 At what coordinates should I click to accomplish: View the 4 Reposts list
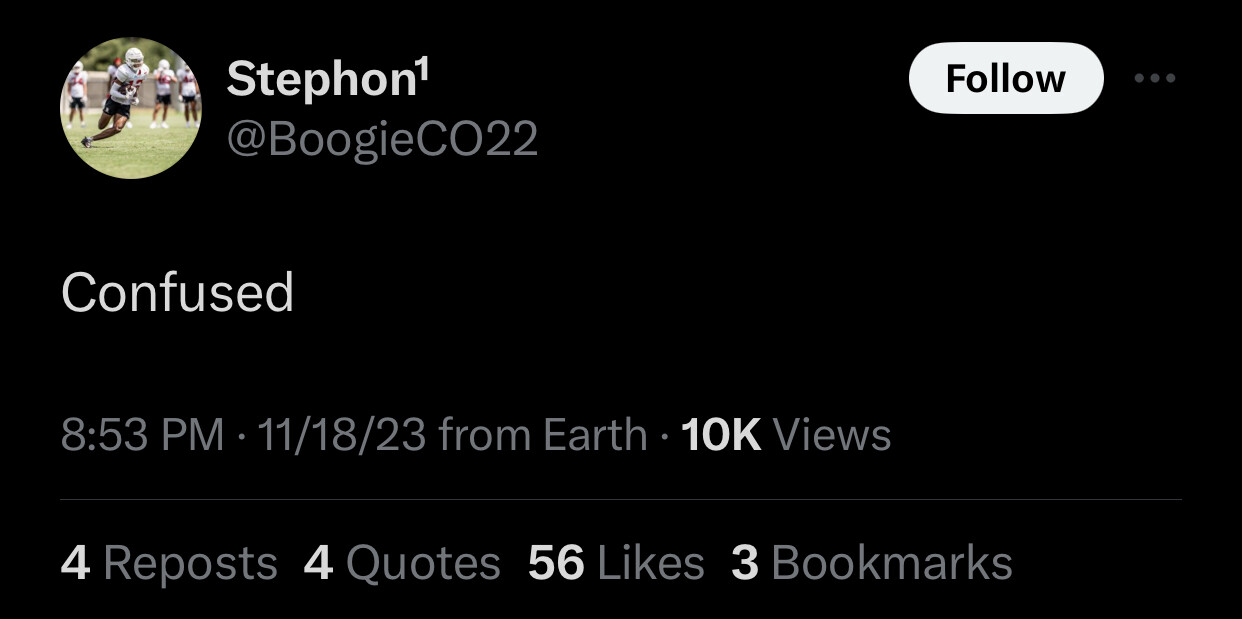coord(169,563)
